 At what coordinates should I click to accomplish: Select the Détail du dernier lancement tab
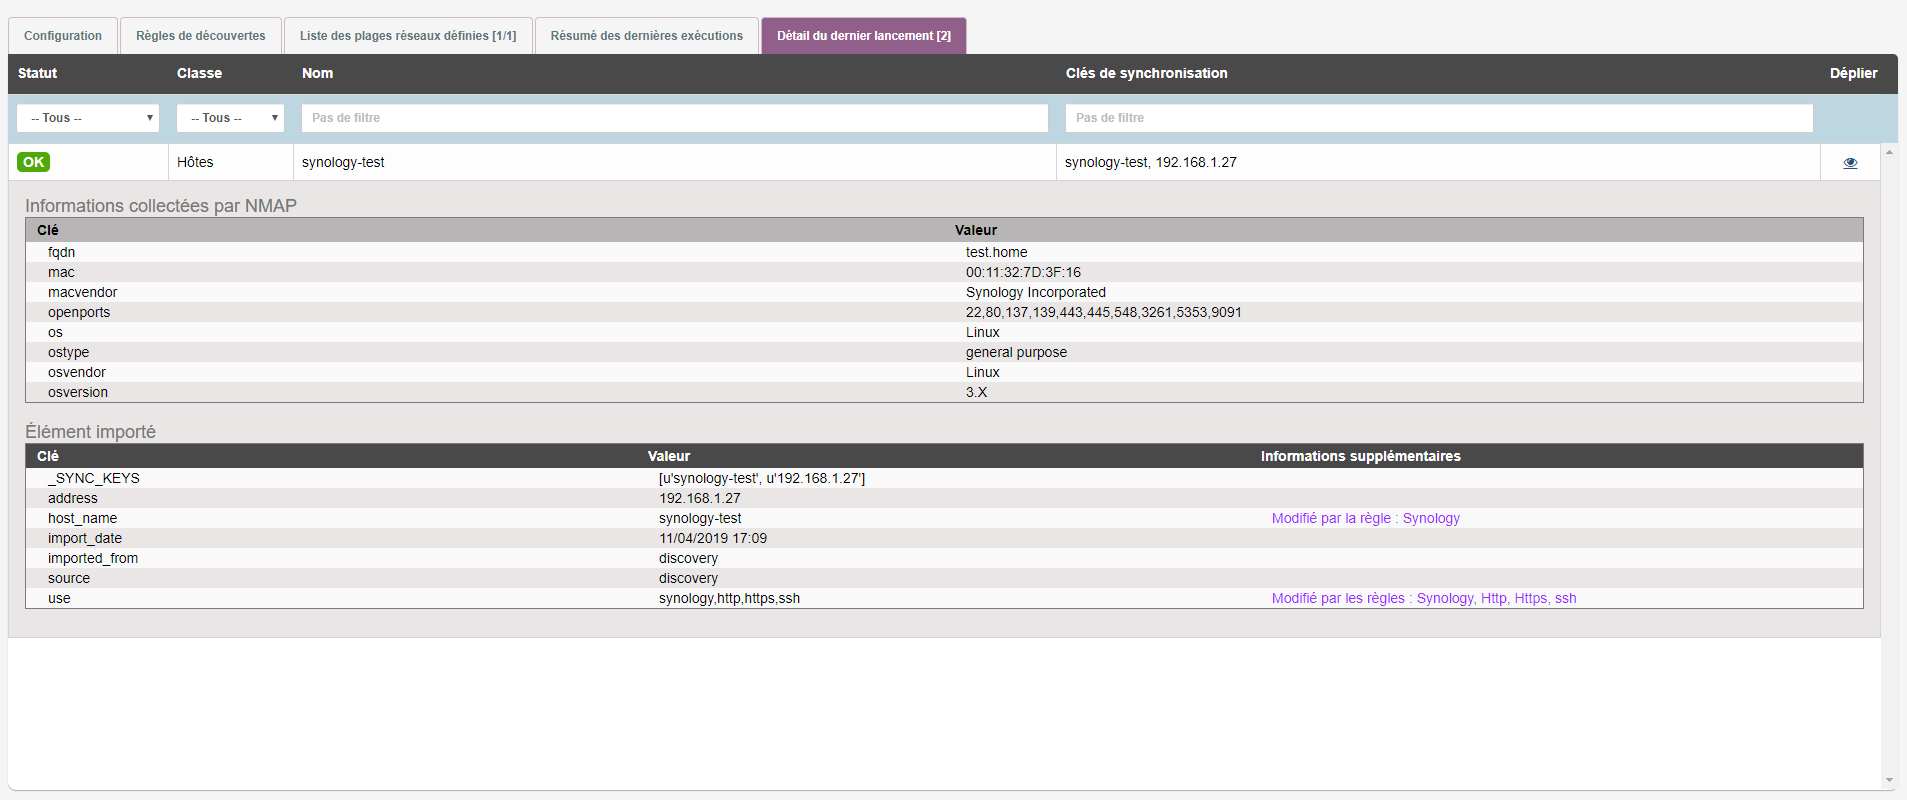click(x=863, y=36)
